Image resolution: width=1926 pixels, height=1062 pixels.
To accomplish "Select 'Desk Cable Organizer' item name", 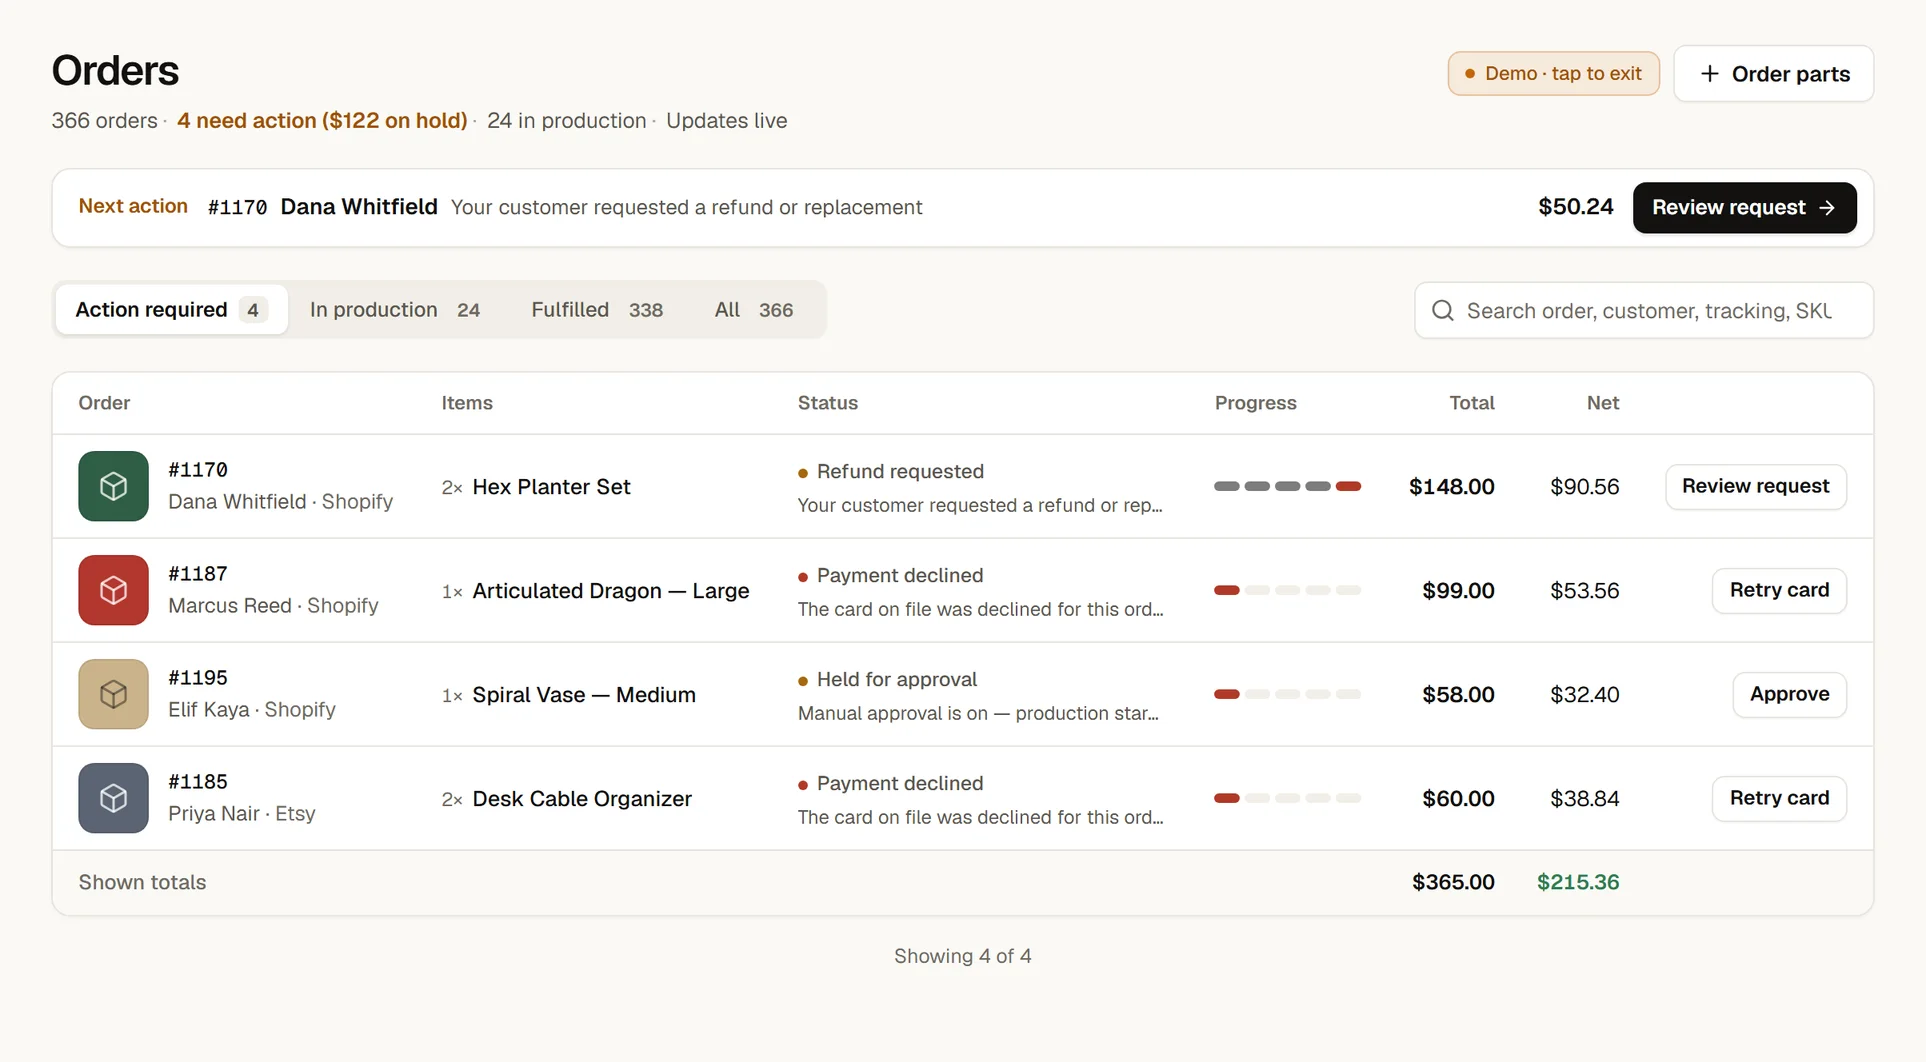I will [x=582, y=799].
